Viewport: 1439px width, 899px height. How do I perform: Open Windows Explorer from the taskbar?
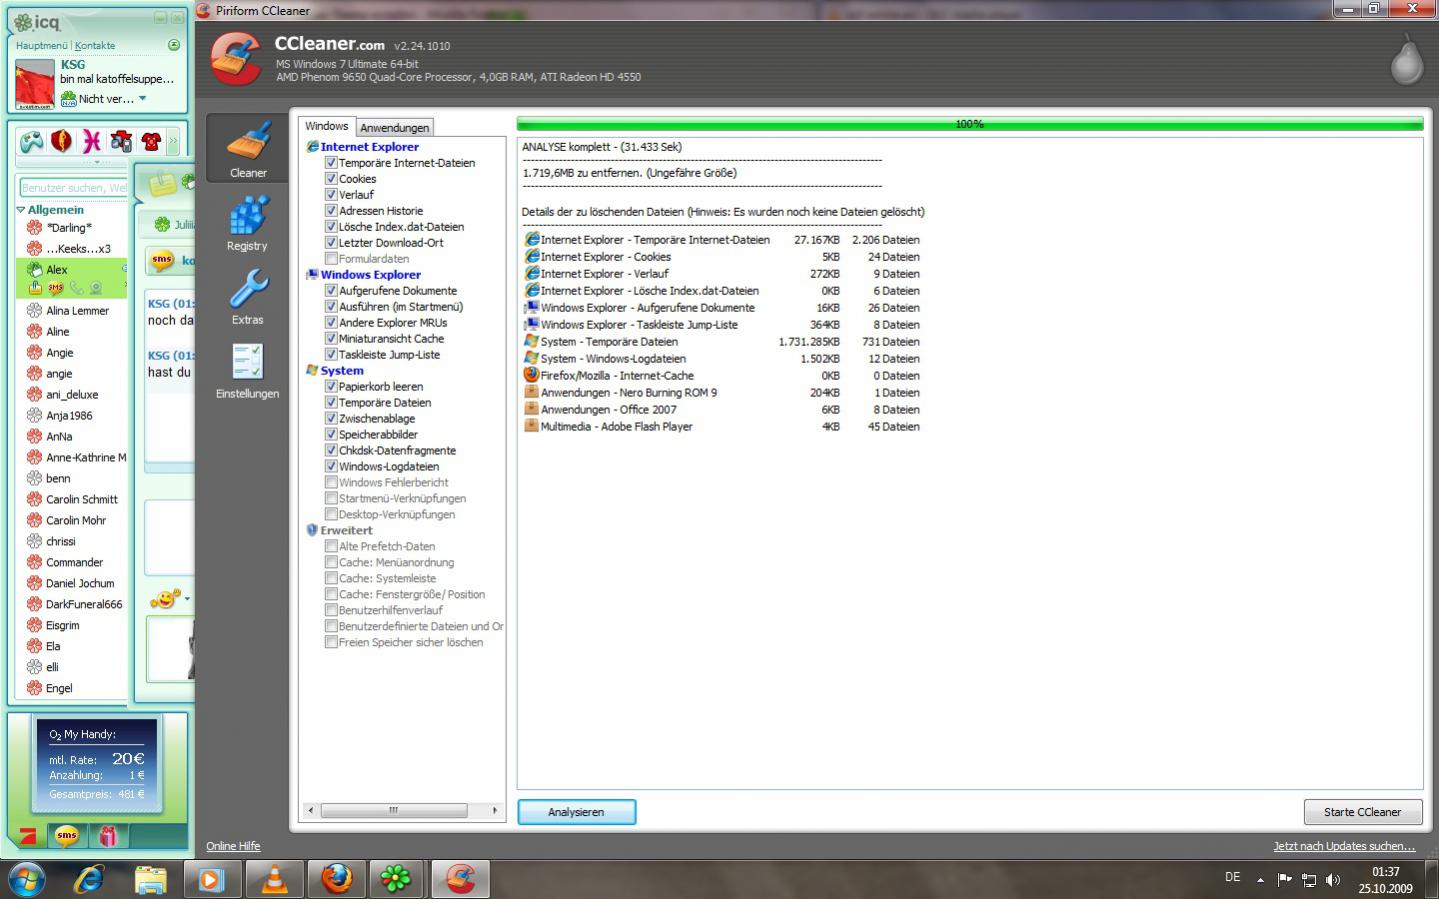pos(151,879)
